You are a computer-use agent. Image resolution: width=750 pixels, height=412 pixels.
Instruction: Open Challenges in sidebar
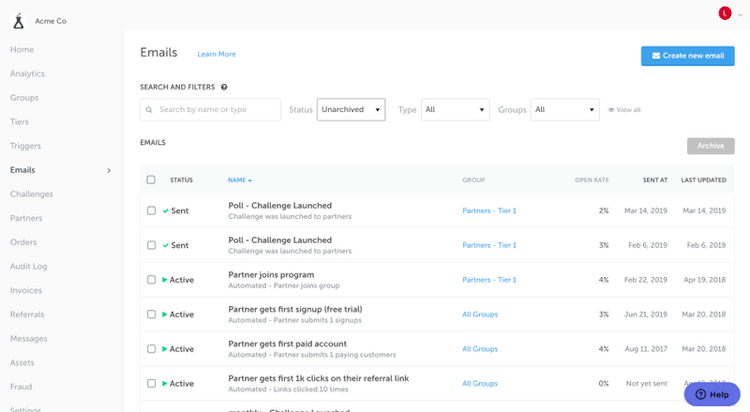[x=32, y=194]
